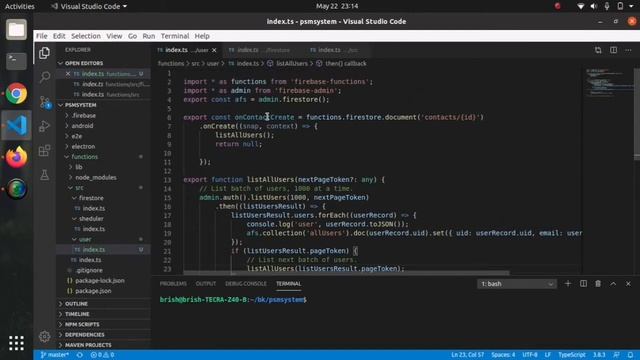The height and width of the screenshot is (360, 640).
Task: Open errors and warnings count in status bar
Action: click(x=102, y=355)
